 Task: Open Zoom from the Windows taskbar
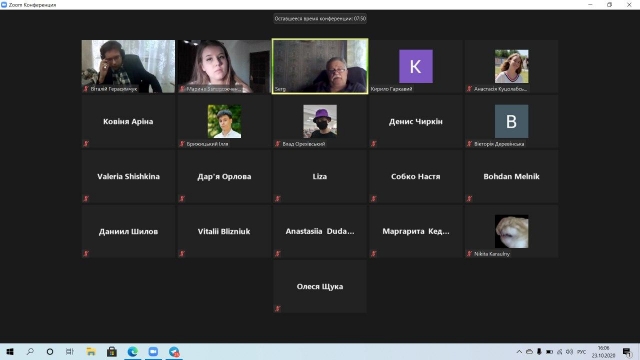tap(153, 351)
